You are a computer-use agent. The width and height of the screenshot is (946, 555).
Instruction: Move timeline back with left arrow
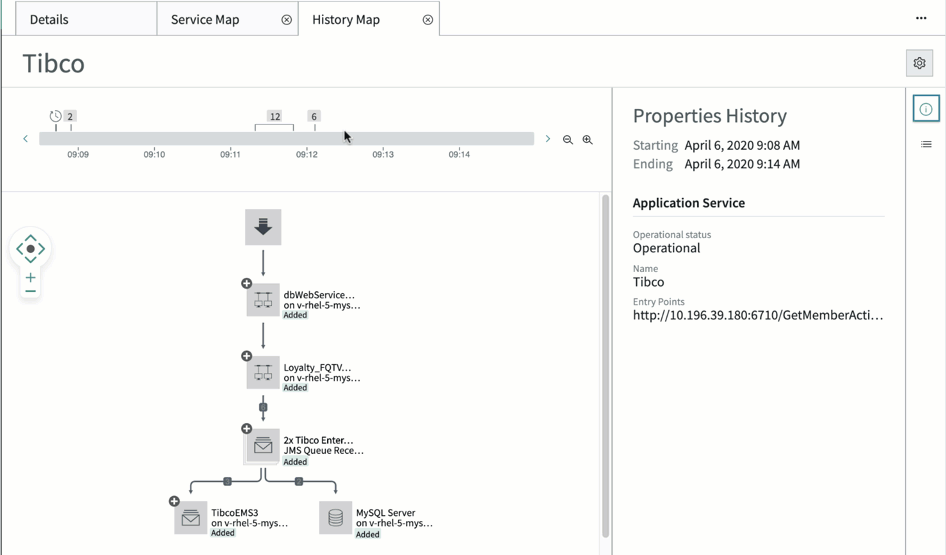(x=25, y=139)
